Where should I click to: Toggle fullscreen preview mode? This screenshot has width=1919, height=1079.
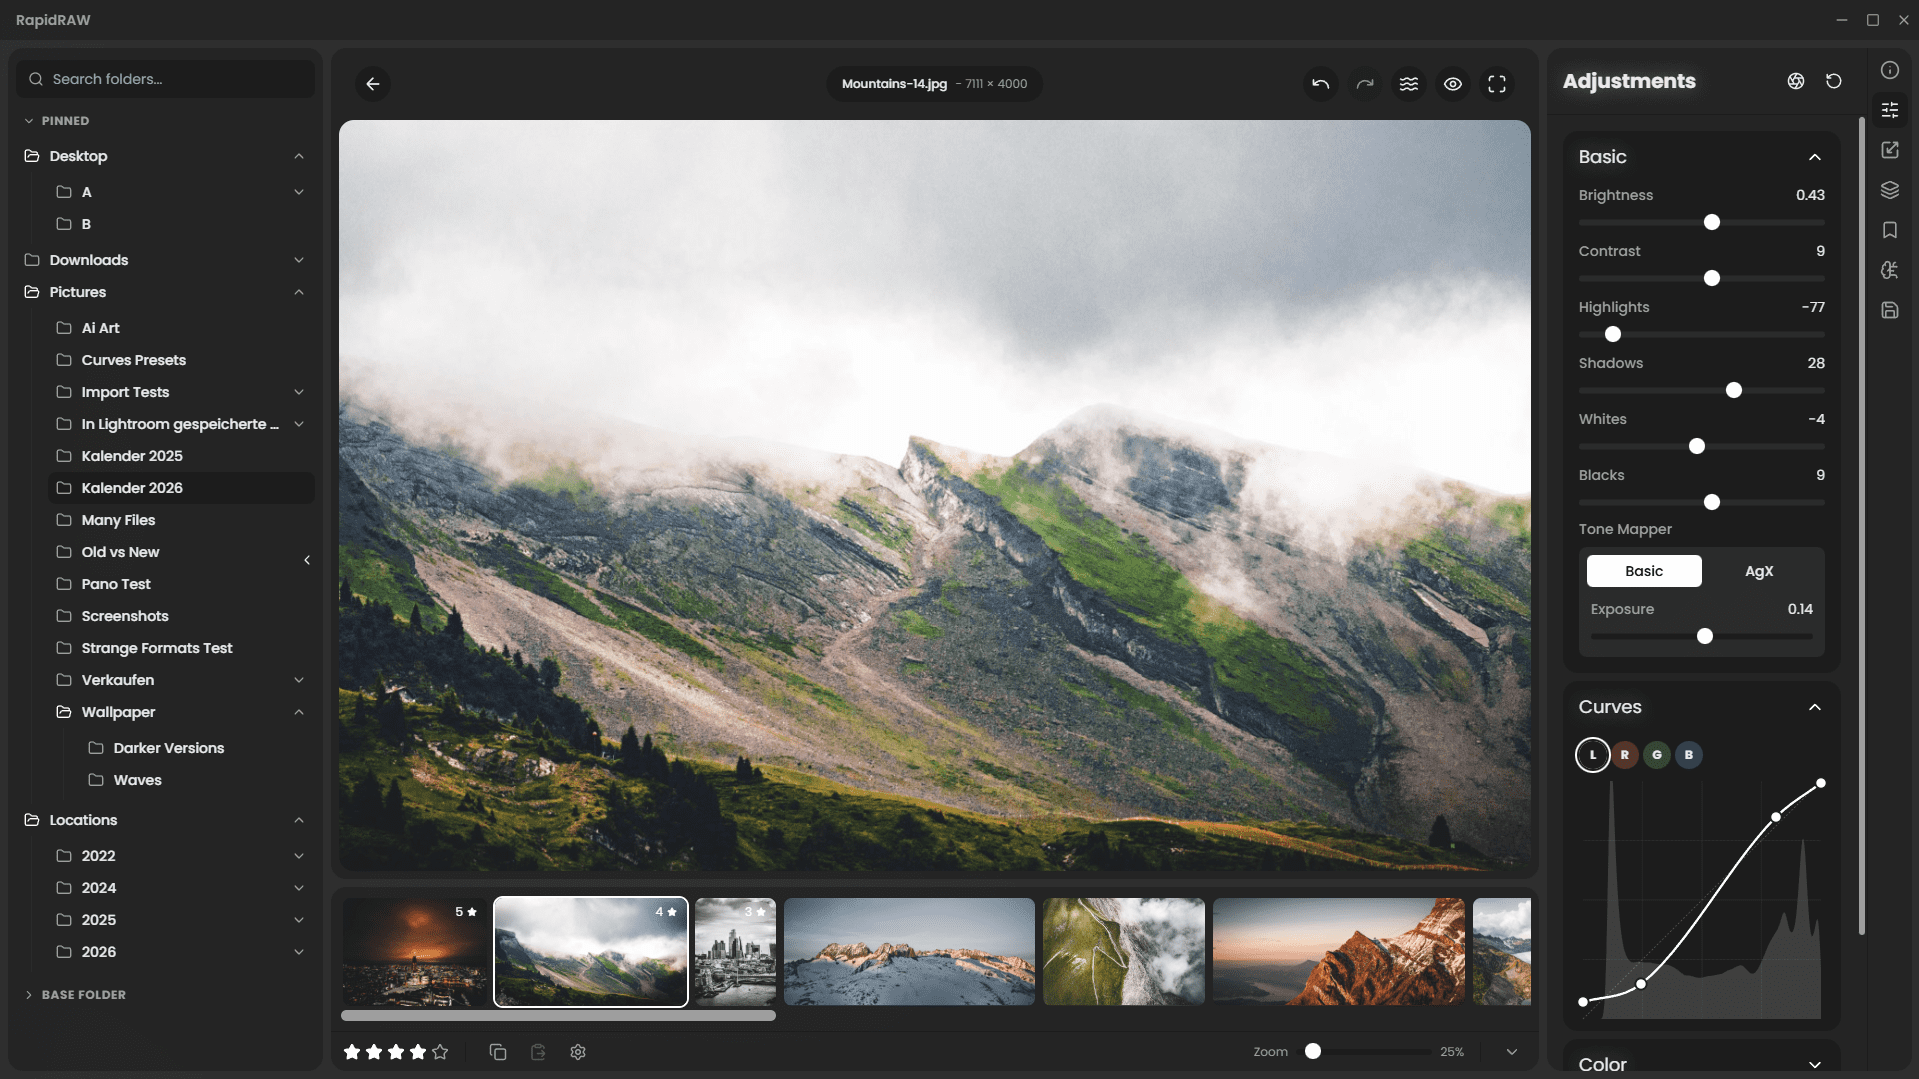1496,84
